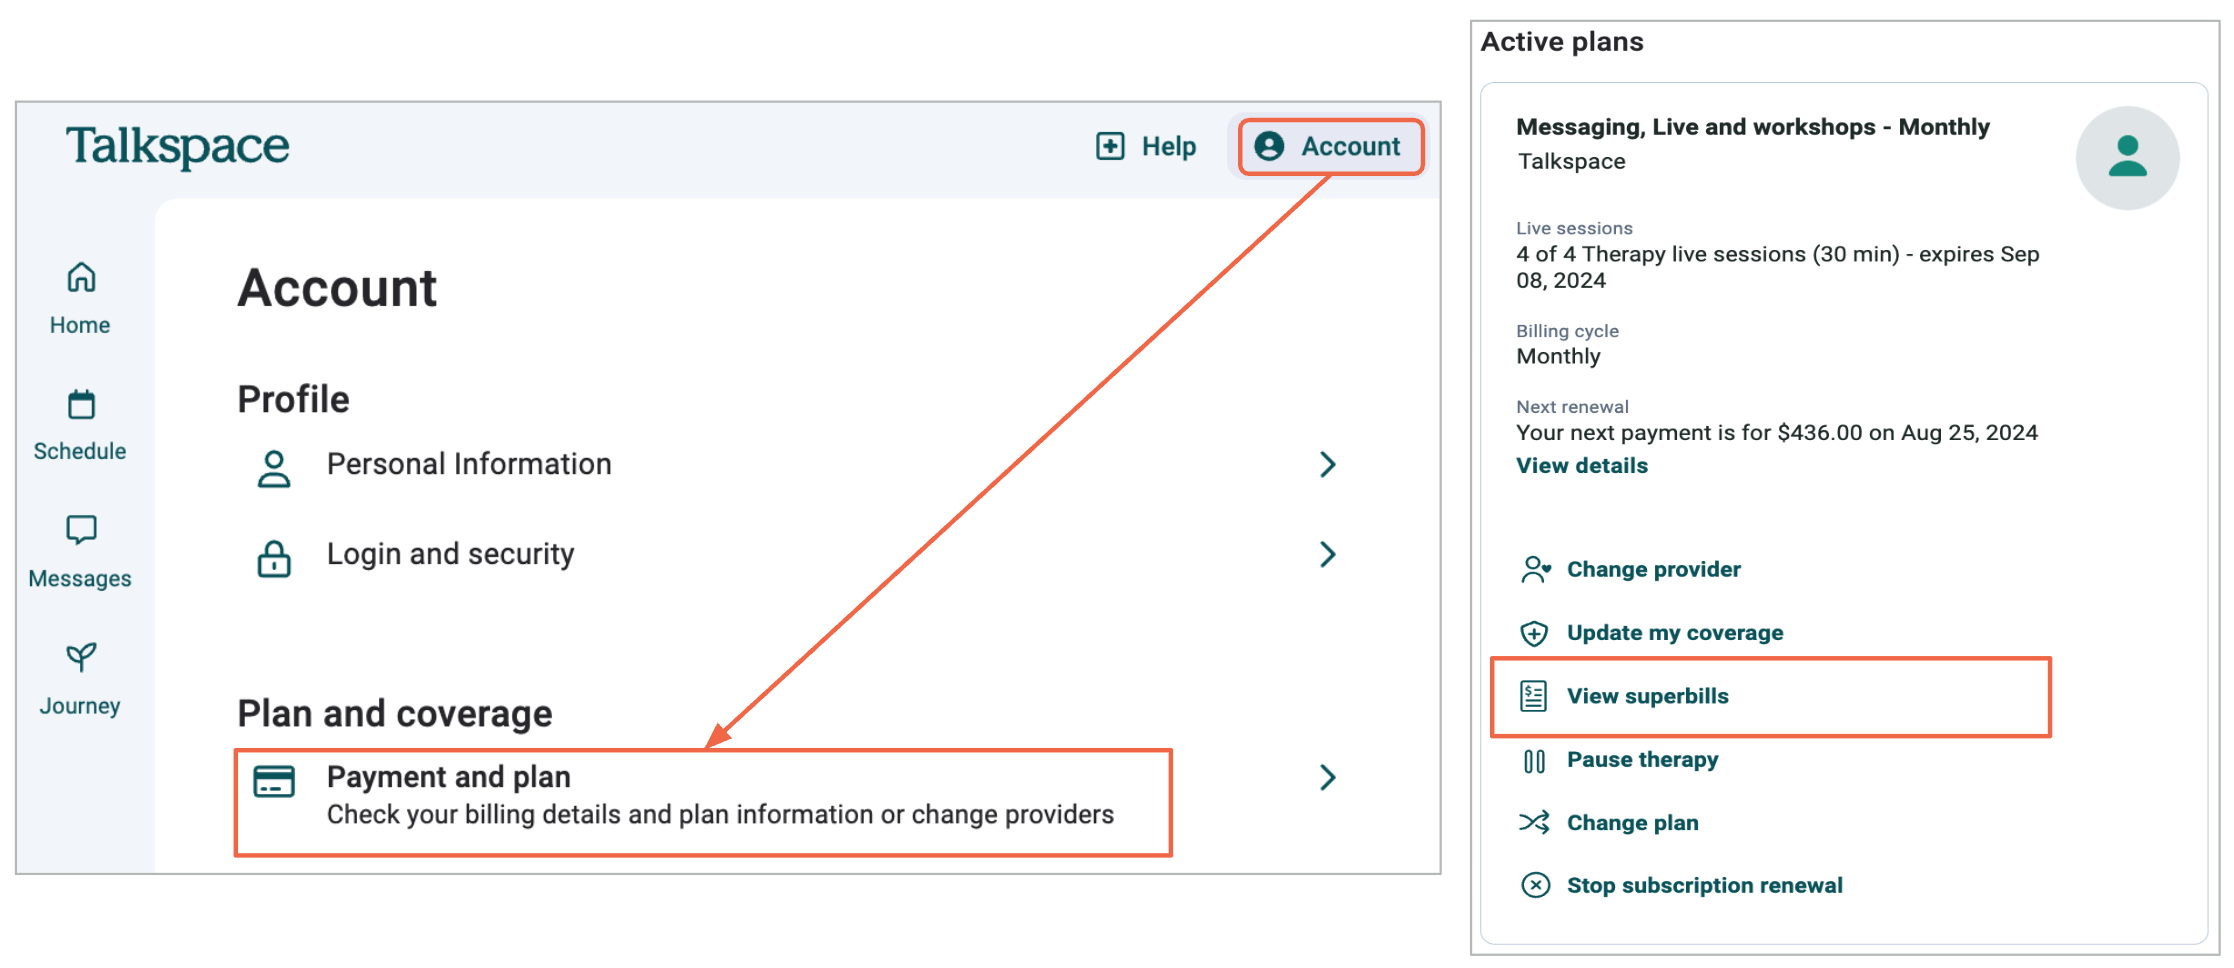Click the 'Check your billing details' description
Image resolution: width=2234 pixels, height=968 pixels.
tap(720, 815)
